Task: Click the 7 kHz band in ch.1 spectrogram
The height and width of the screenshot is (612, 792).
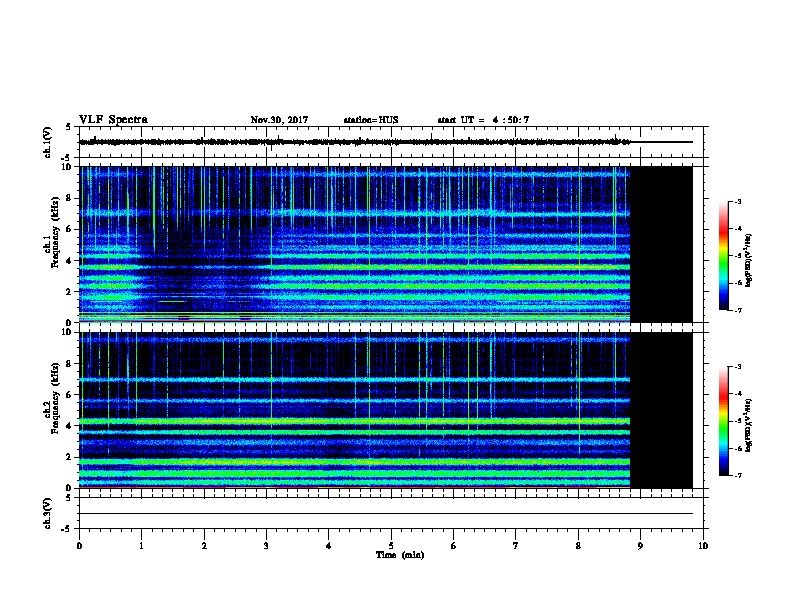Action: 355,213
